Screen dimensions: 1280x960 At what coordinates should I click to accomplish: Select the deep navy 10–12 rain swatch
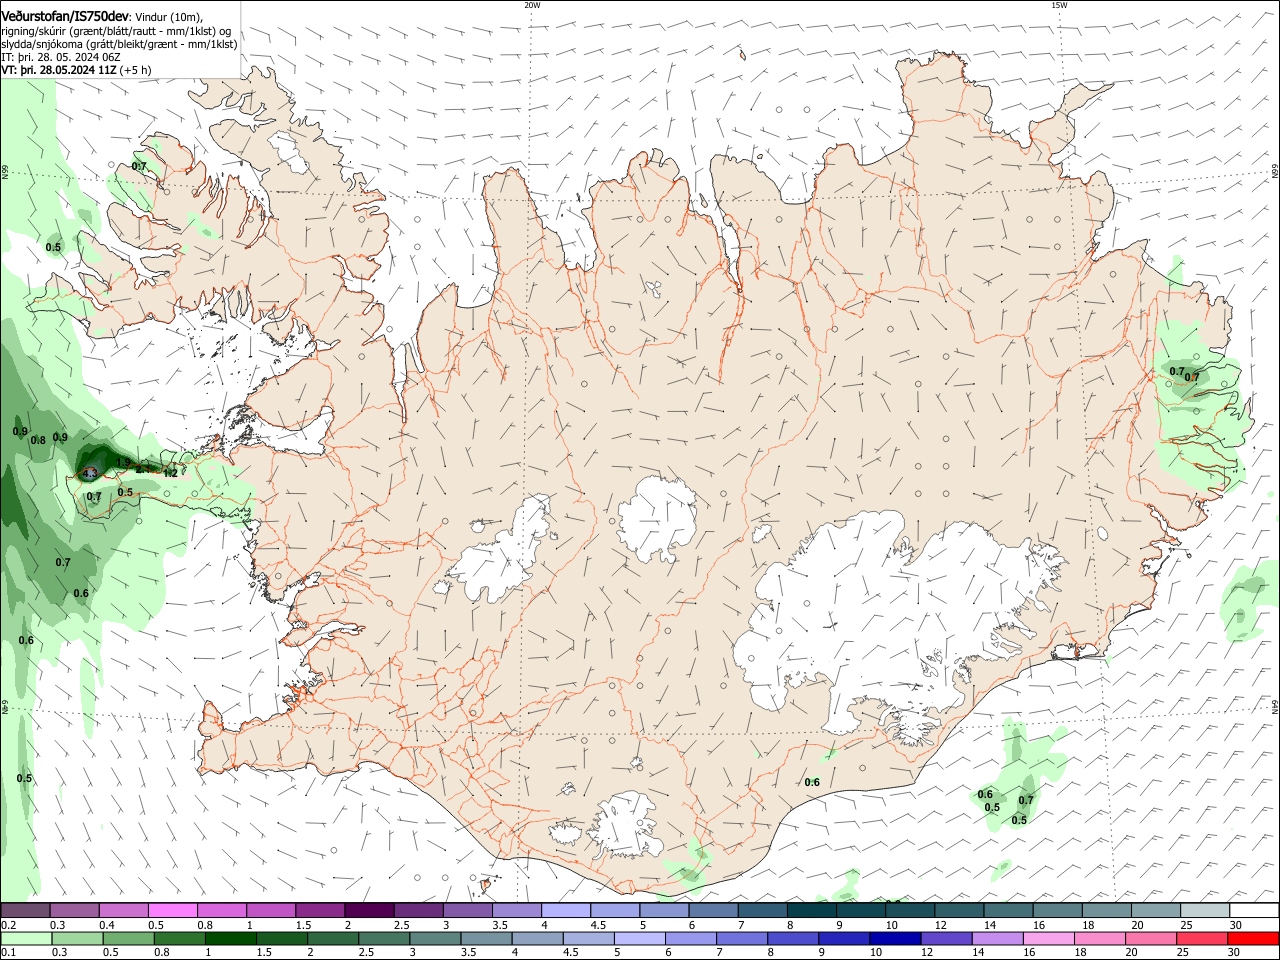pos(895,938)
